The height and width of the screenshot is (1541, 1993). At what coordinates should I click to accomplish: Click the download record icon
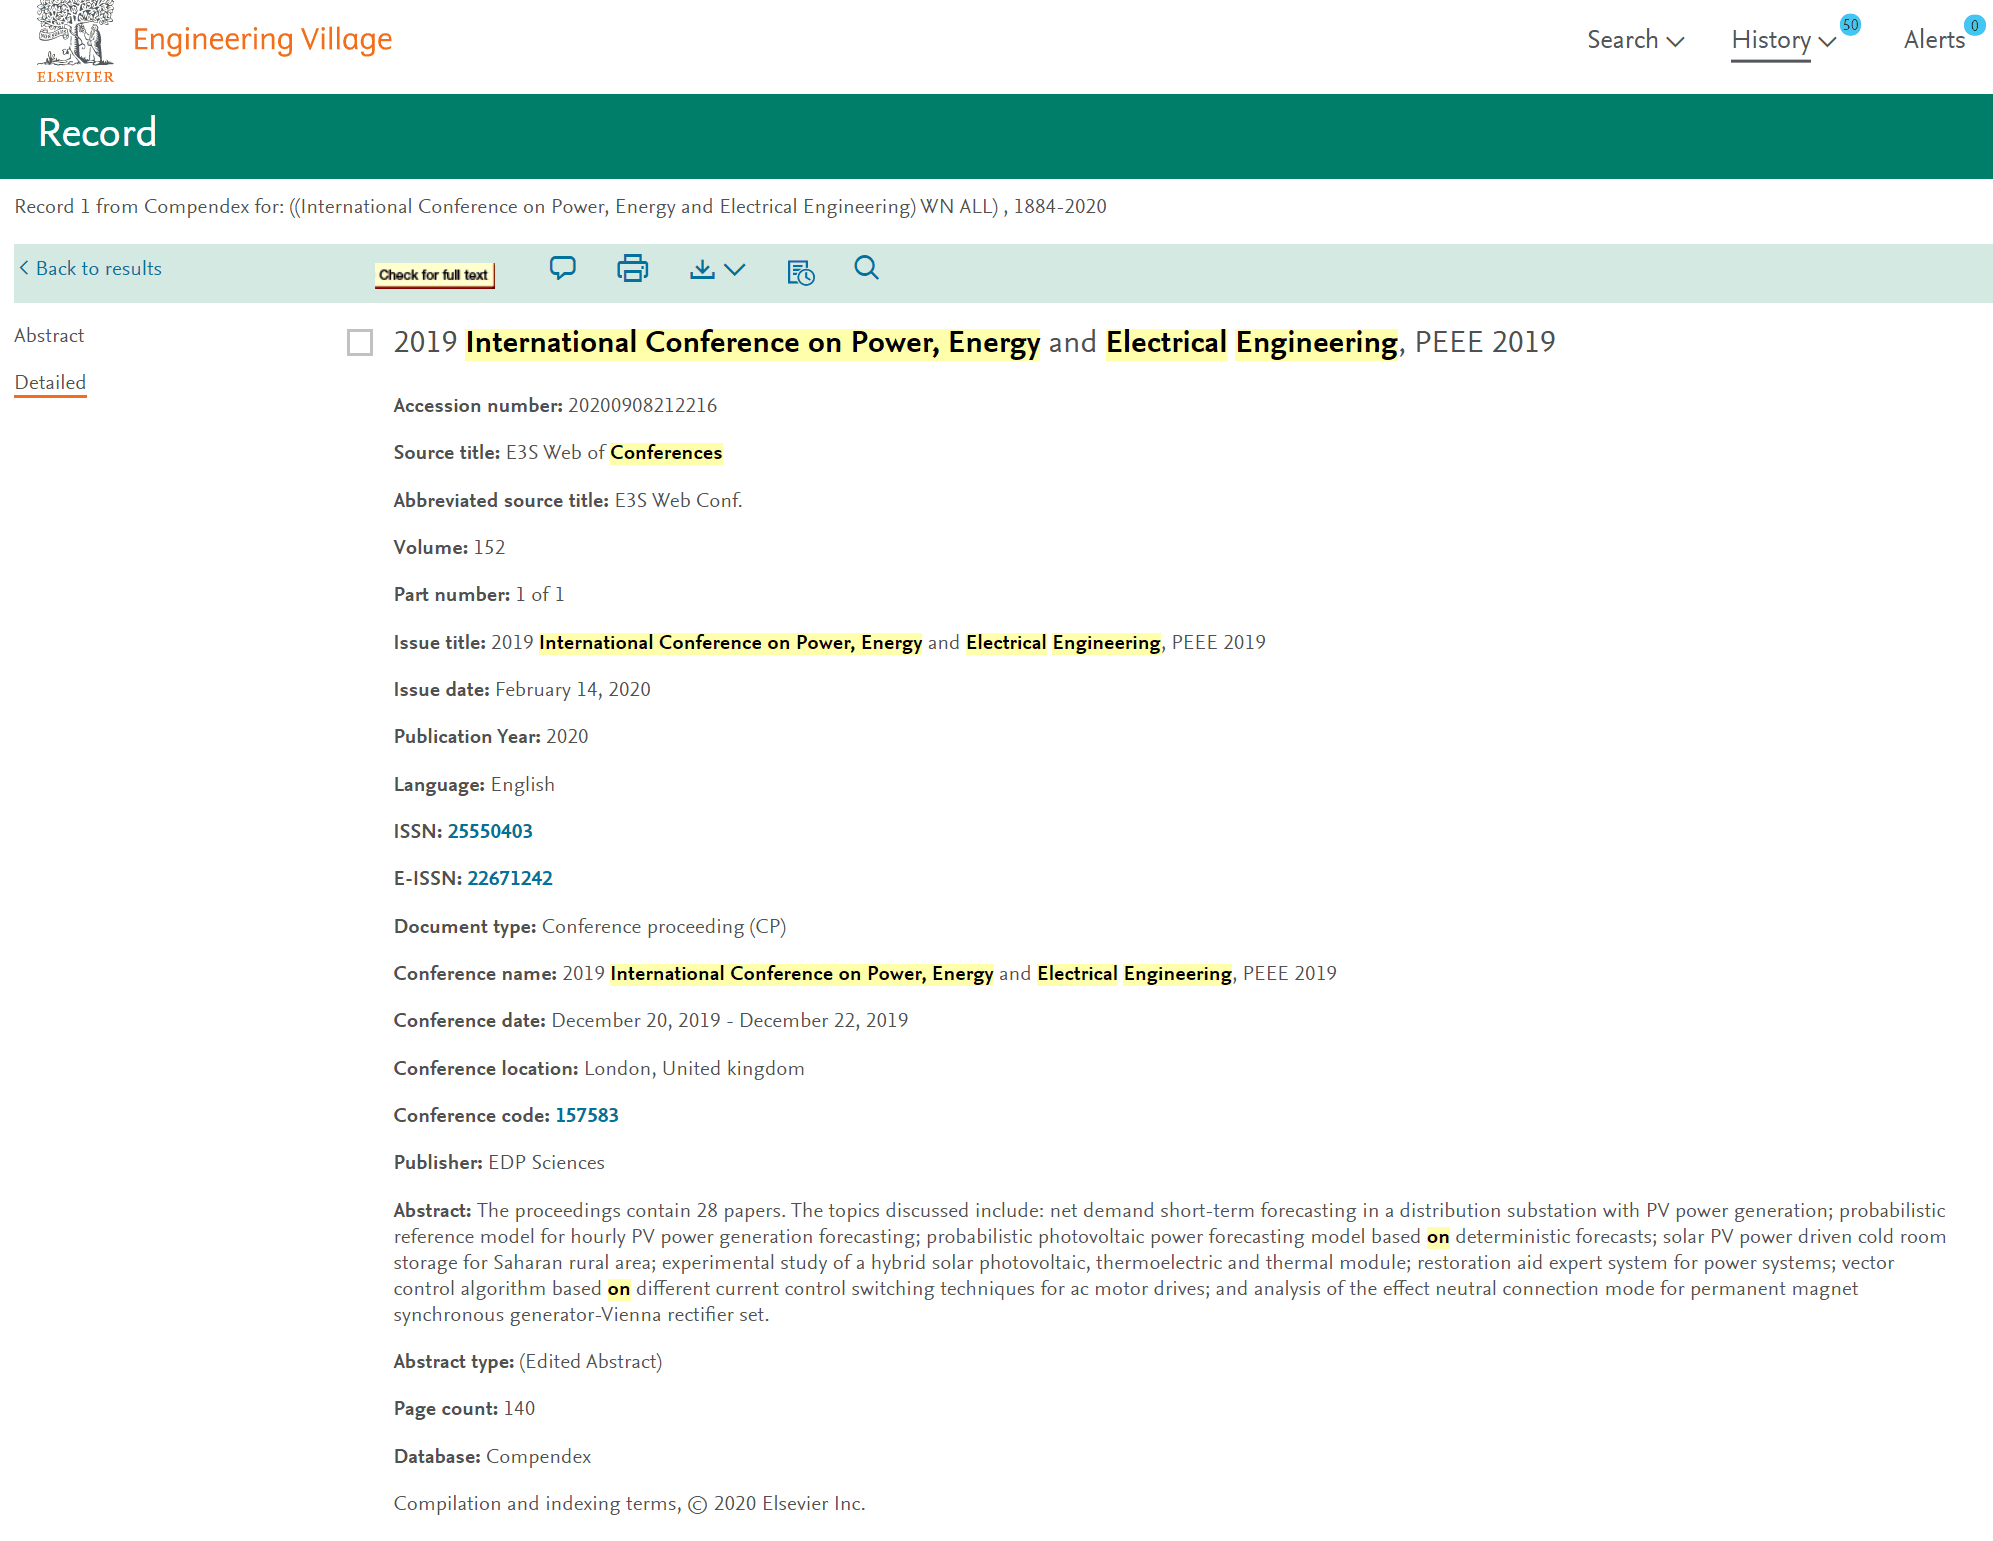pos(702,269)
